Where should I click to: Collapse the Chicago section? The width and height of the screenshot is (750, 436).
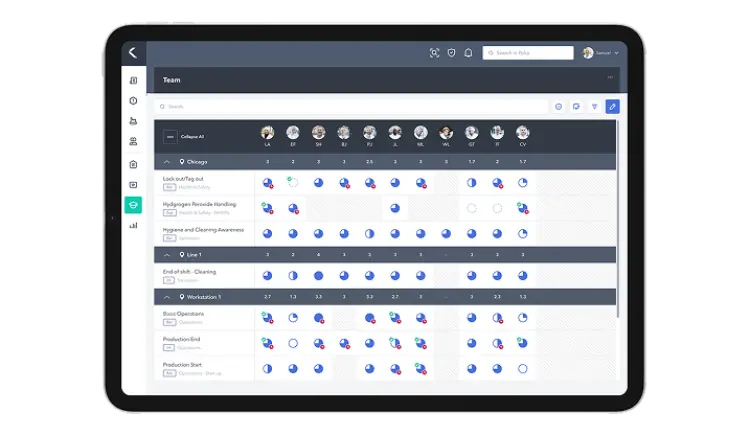click(166, 162)
